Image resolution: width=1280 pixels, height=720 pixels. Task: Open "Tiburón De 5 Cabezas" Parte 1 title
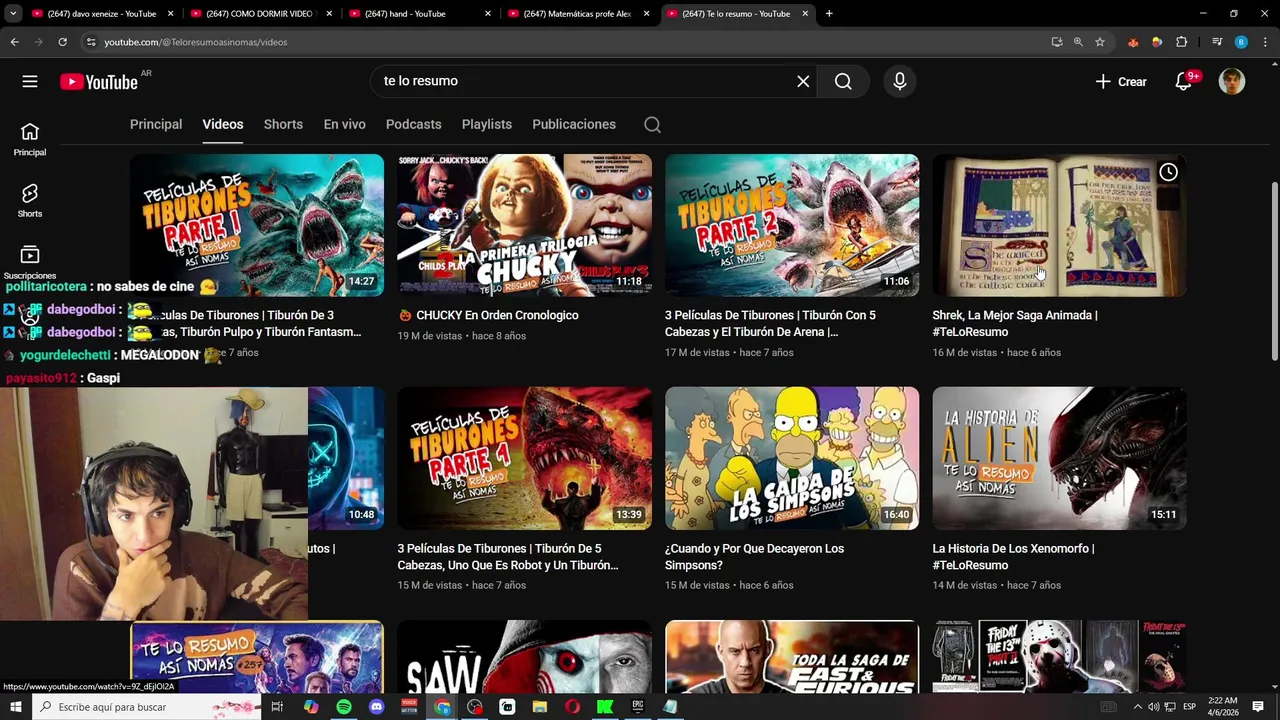(x=507, y=557)
